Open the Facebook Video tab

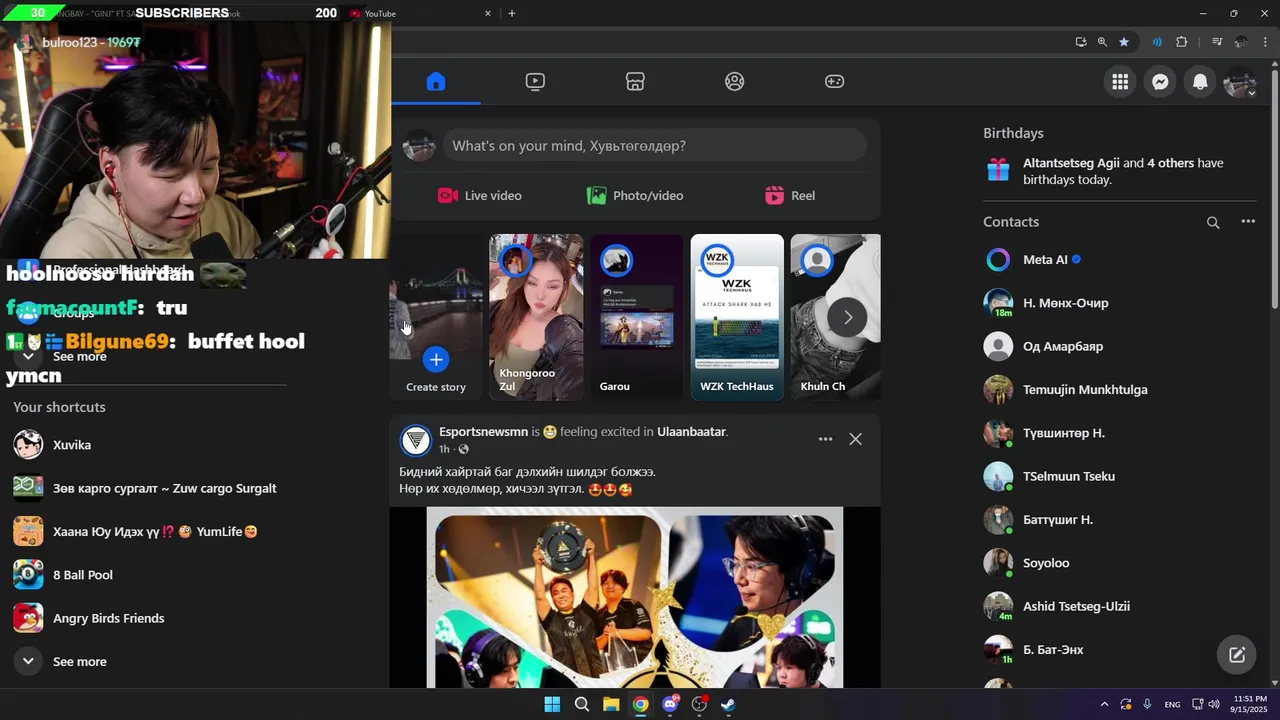pyautogui.click(x=535, y=82)
